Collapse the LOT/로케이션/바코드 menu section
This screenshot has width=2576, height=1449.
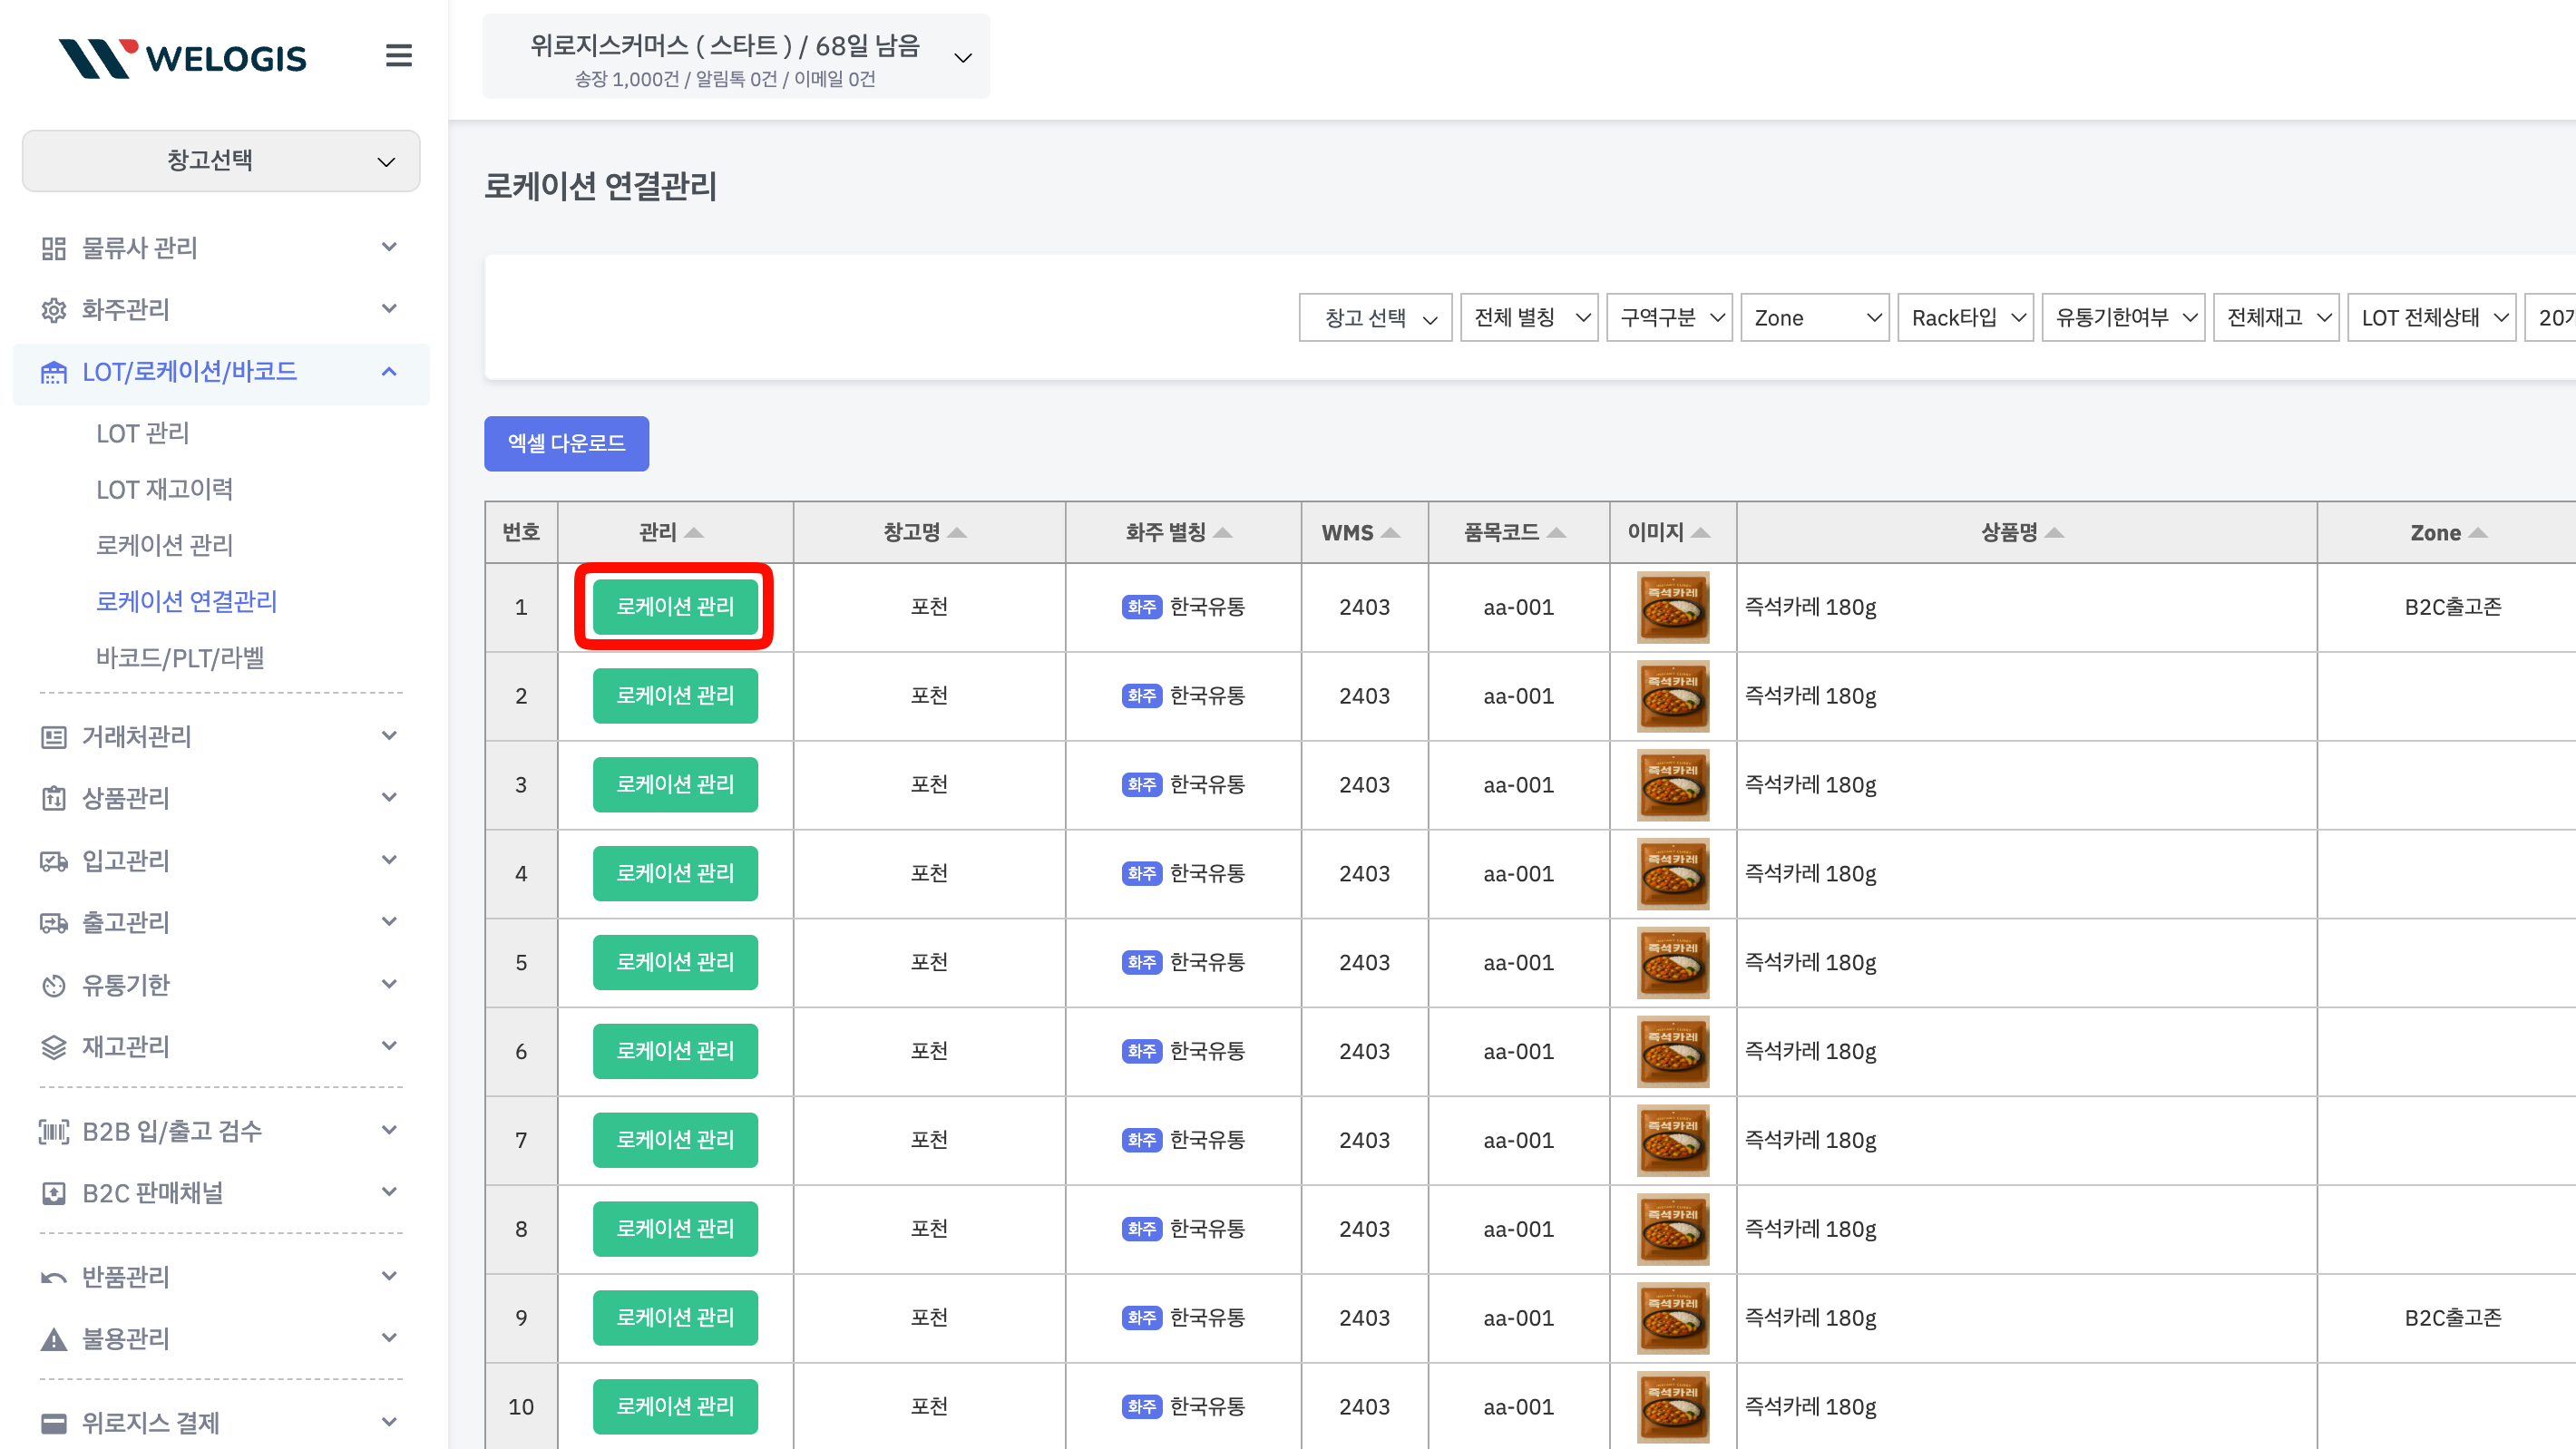coord(389,372)
